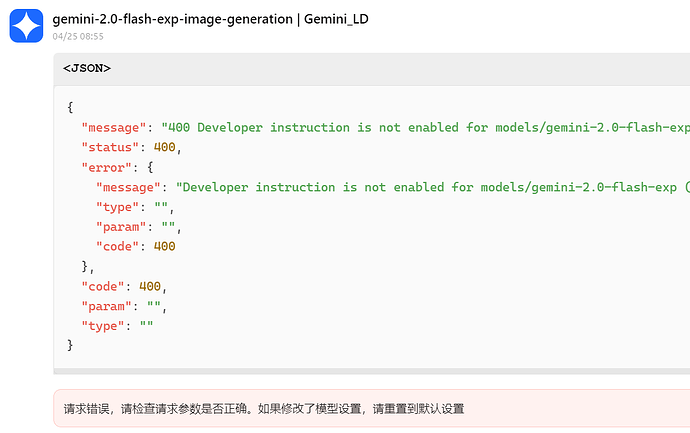690x433 pixels.
Task: Click the "error": { line
Action: coord(117,168)
